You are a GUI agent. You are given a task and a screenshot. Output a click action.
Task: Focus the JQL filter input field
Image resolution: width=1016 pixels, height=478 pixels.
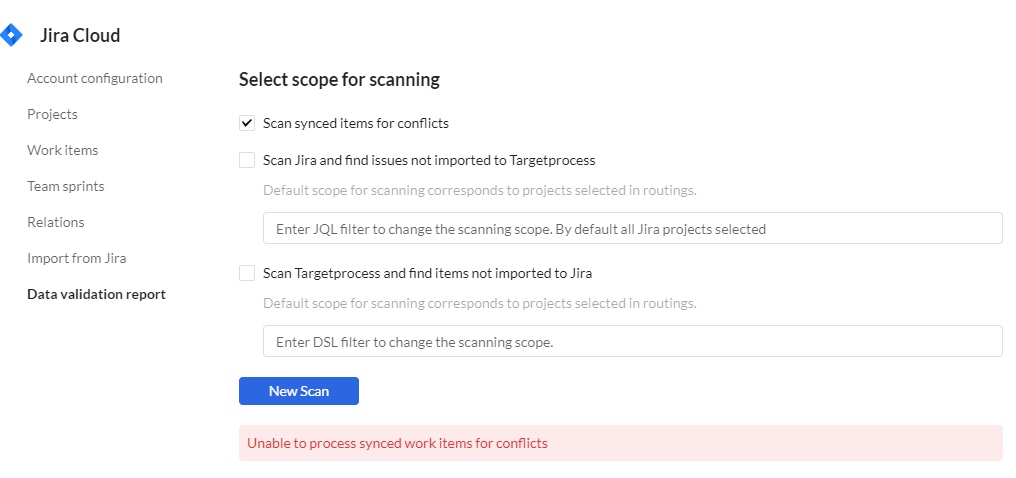coord(632,229)
